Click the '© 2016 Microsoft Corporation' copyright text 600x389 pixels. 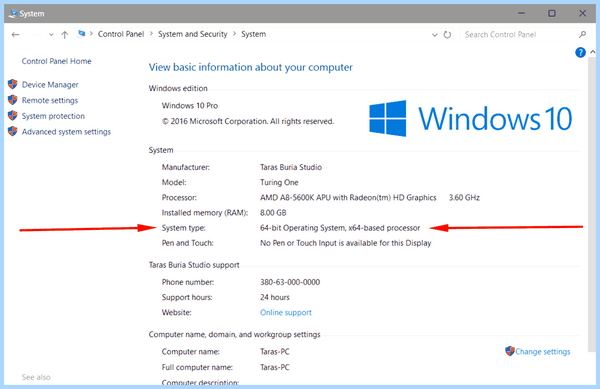coord(248,121)
